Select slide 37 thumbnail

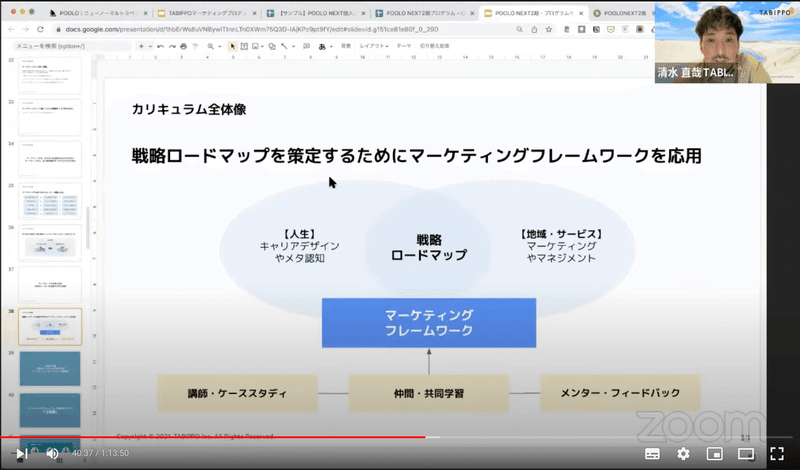[50, 285]
